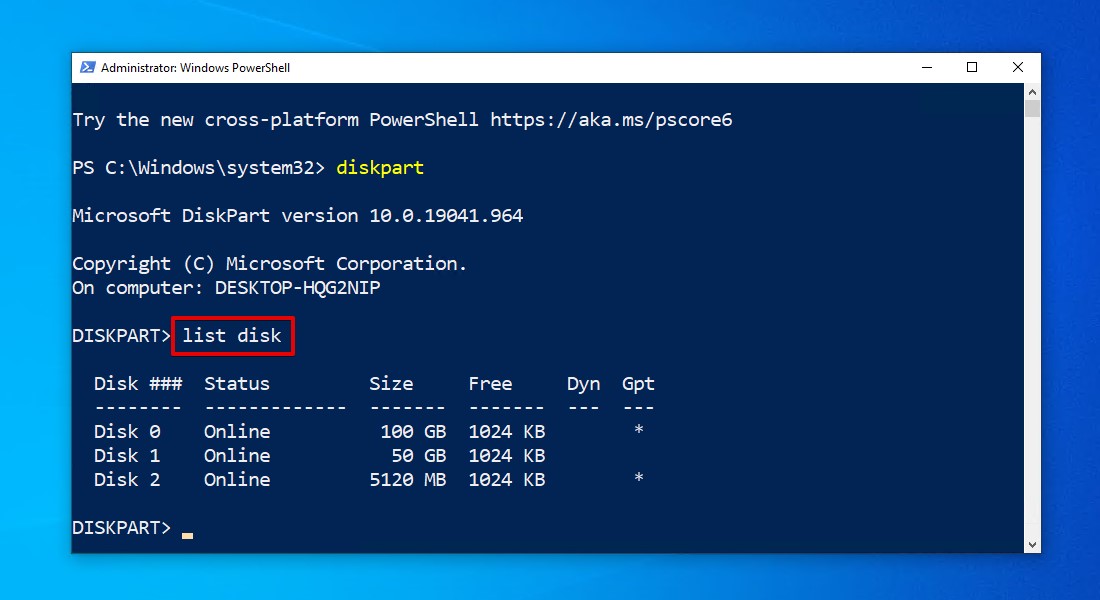
Task: Click the 'Status' column header
Action: 237,384
